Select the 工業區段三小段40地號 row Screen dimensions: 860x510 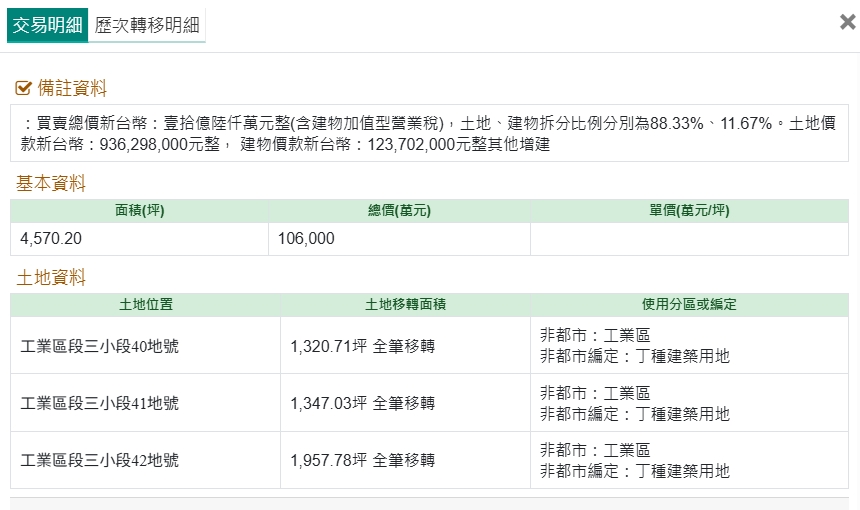(x=100, y=347)
